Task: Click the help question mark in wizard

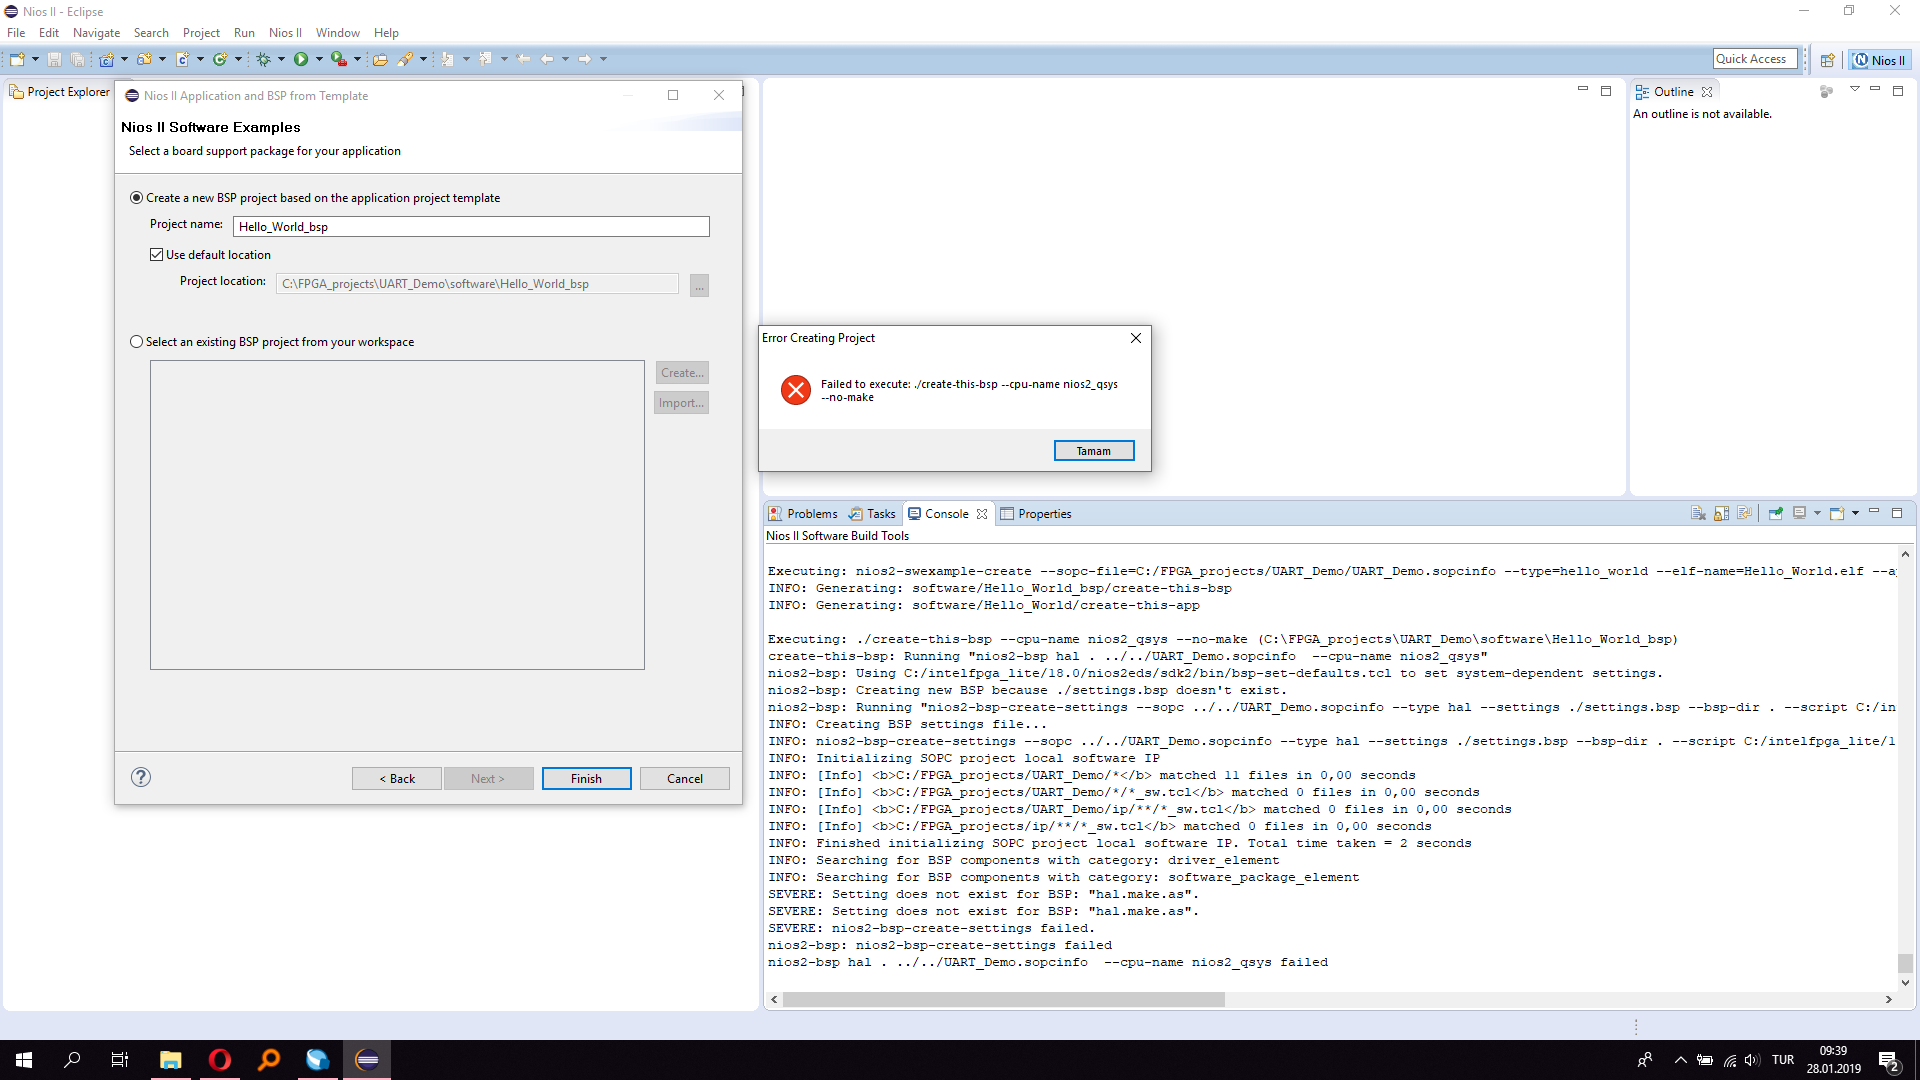Action: 141,777
